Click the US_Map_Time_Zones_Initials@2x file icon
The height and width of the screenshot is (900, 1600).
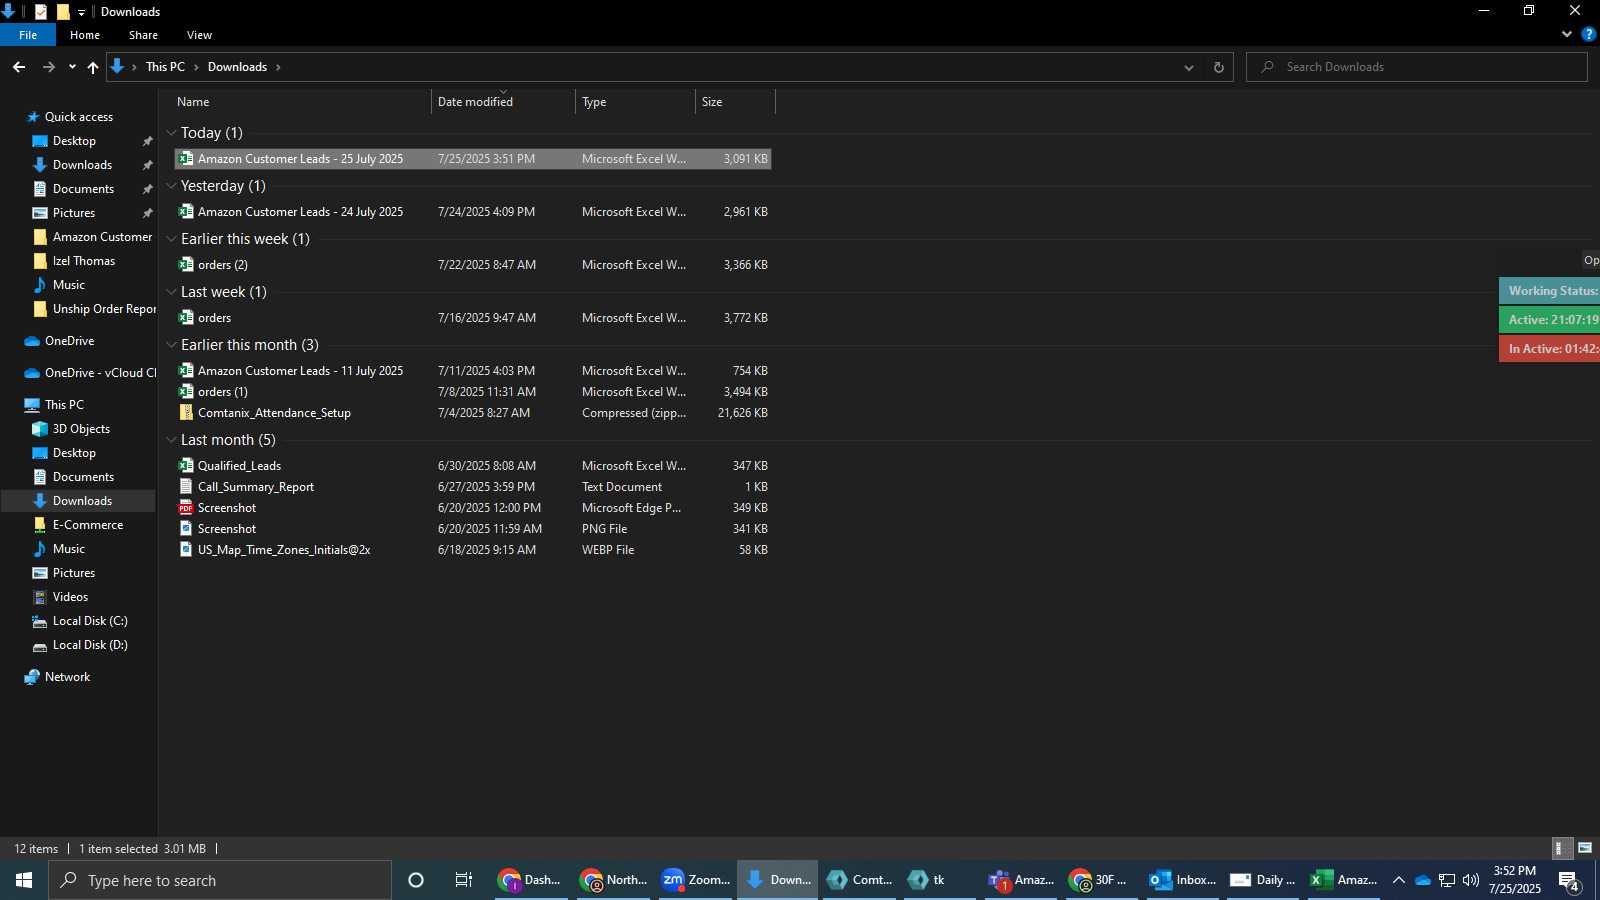186,550
